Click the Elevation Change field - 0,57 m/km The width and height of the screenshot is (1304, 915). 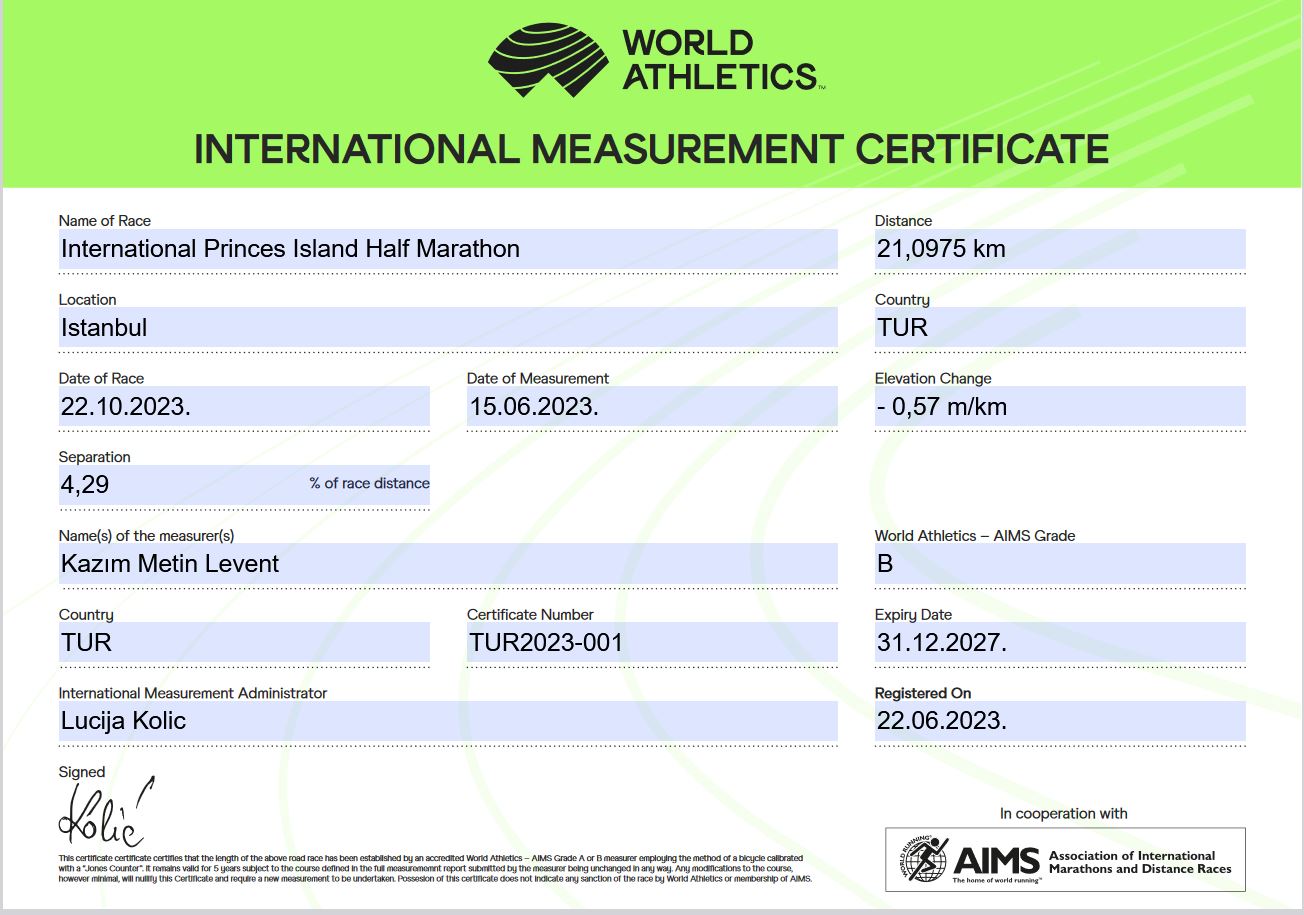pyautogui.click(x=1060, y=406)
